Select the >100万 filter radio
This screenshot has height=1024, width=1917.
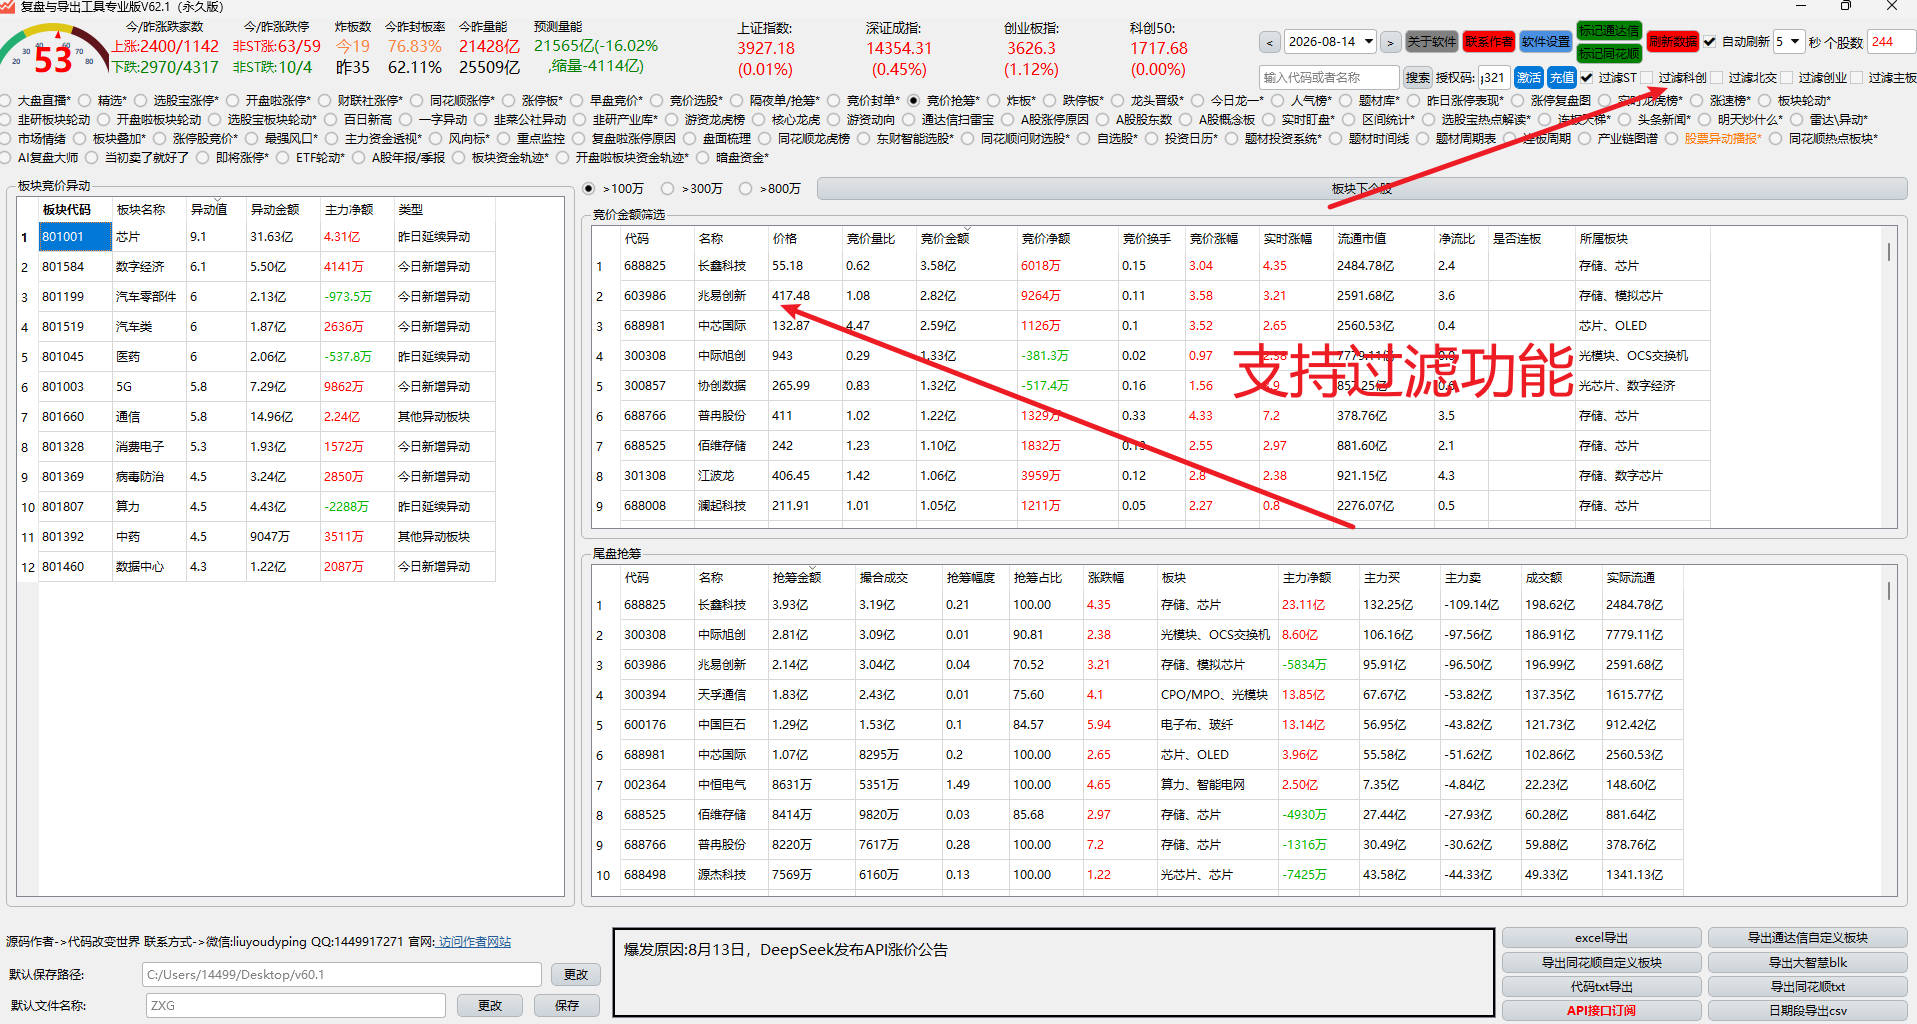click(588, 188)
